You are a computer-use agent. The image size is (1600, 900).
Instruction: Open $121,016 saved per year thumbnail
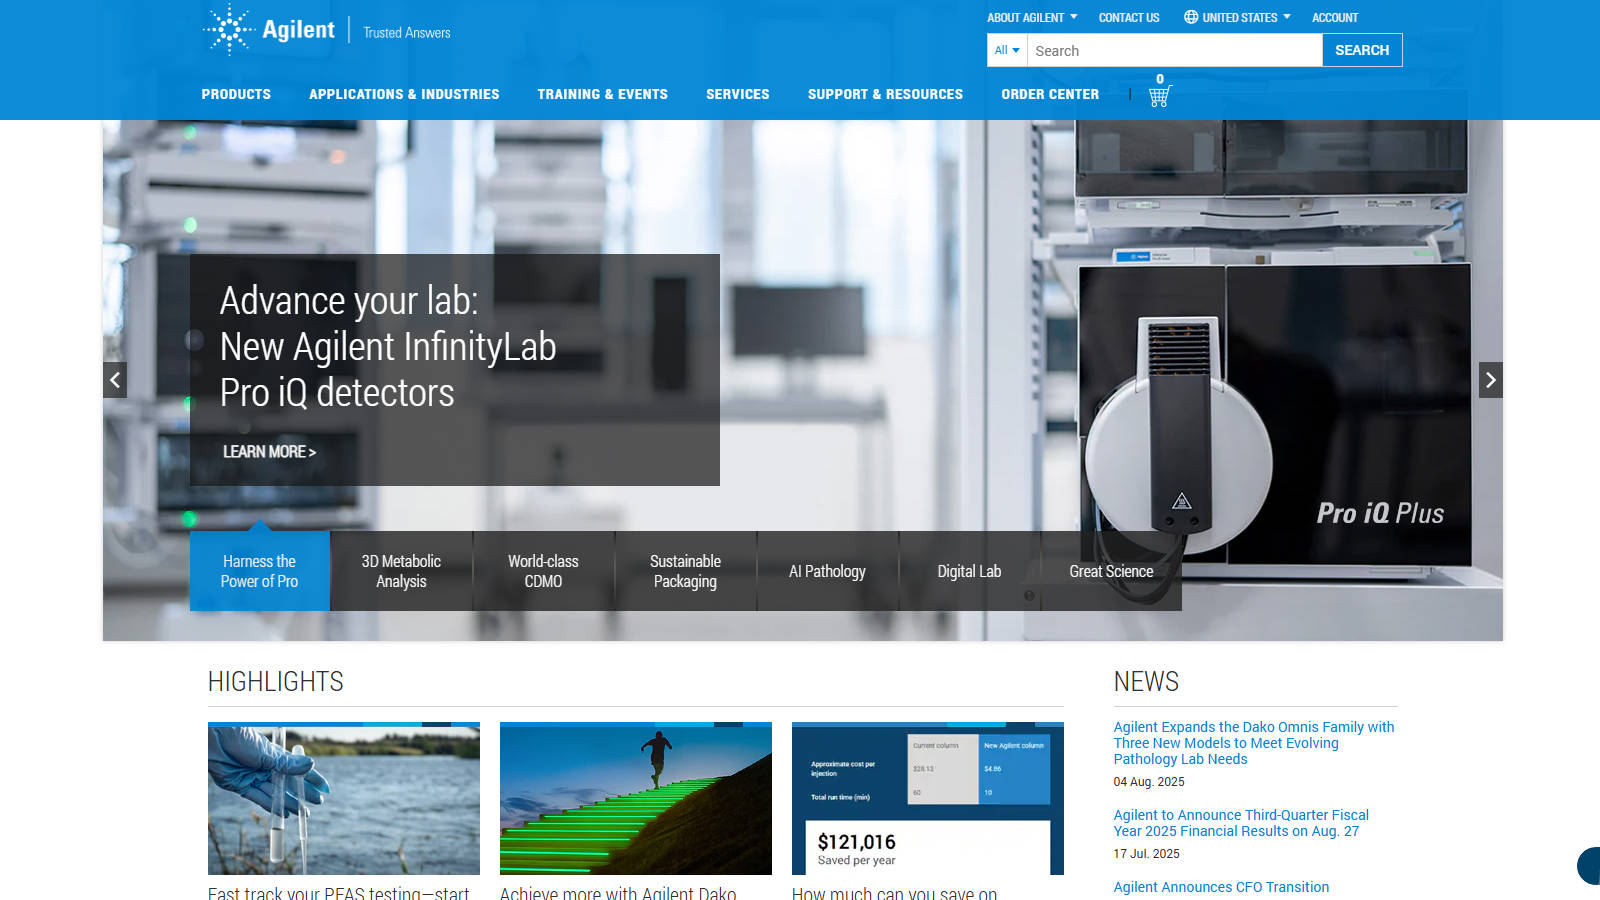pos(928,798)
